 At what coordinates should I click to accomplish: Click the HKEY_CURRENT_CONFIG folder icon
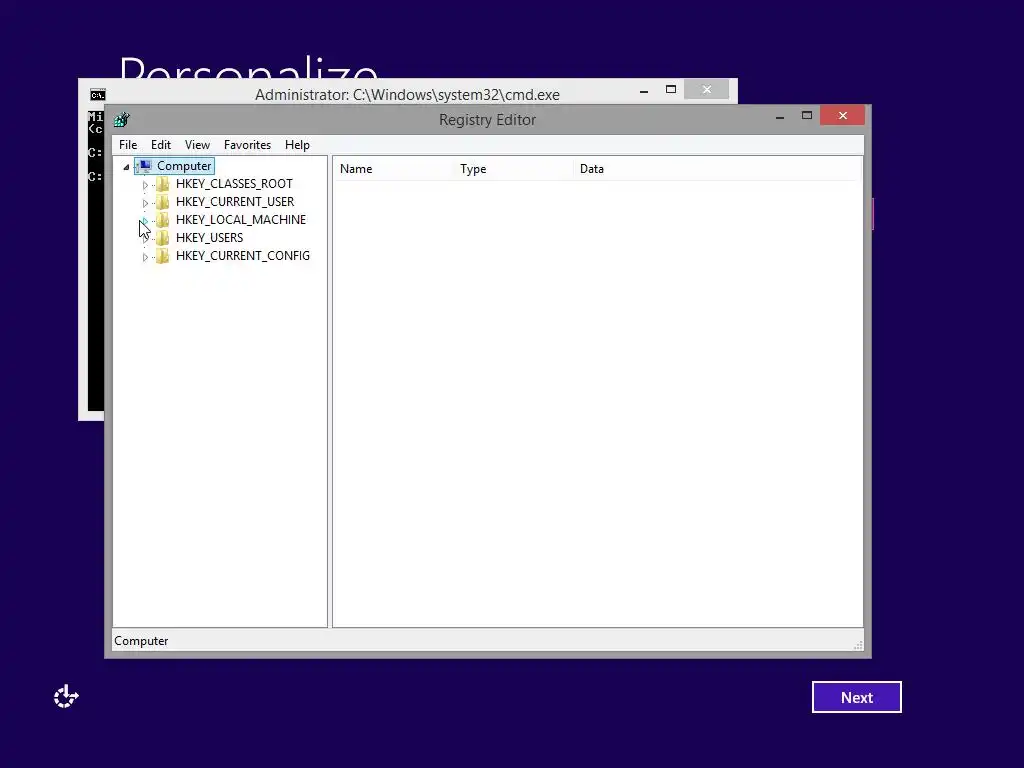[162, 256]
